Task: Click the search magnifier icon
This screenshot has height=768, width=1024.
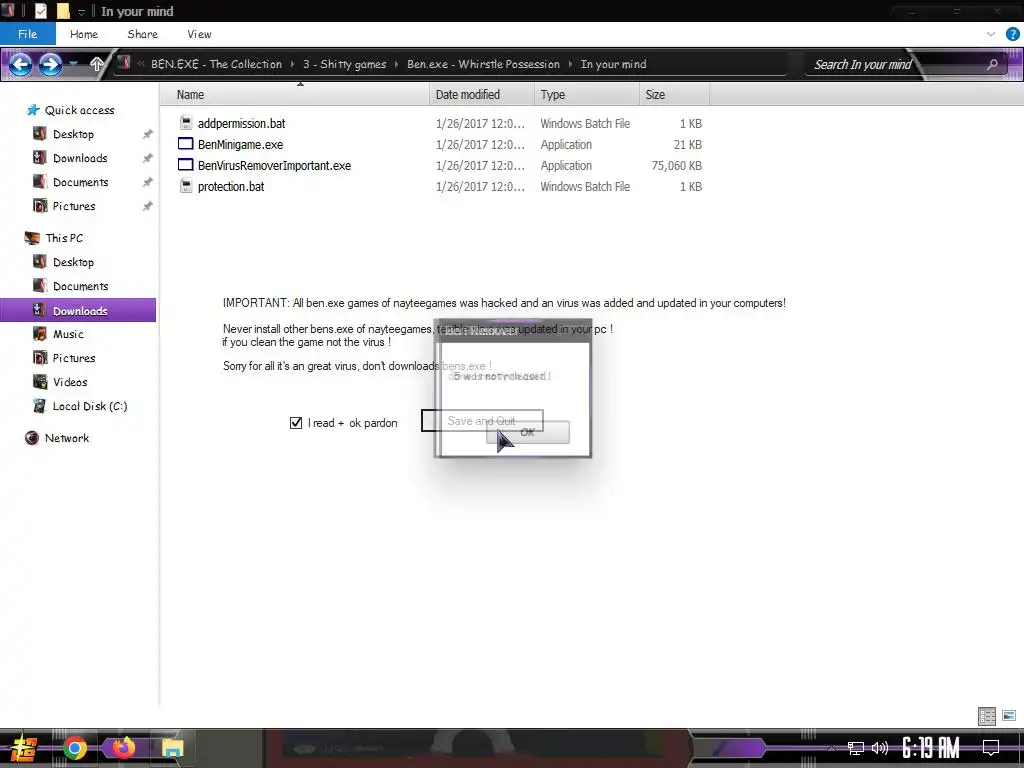Action: [x=993, y=64]
